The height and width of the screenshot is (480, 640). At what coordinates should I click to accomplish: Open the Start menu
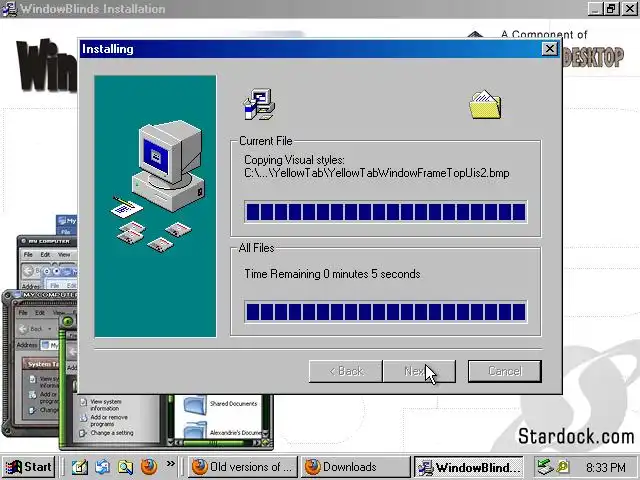tap(29, 467)
